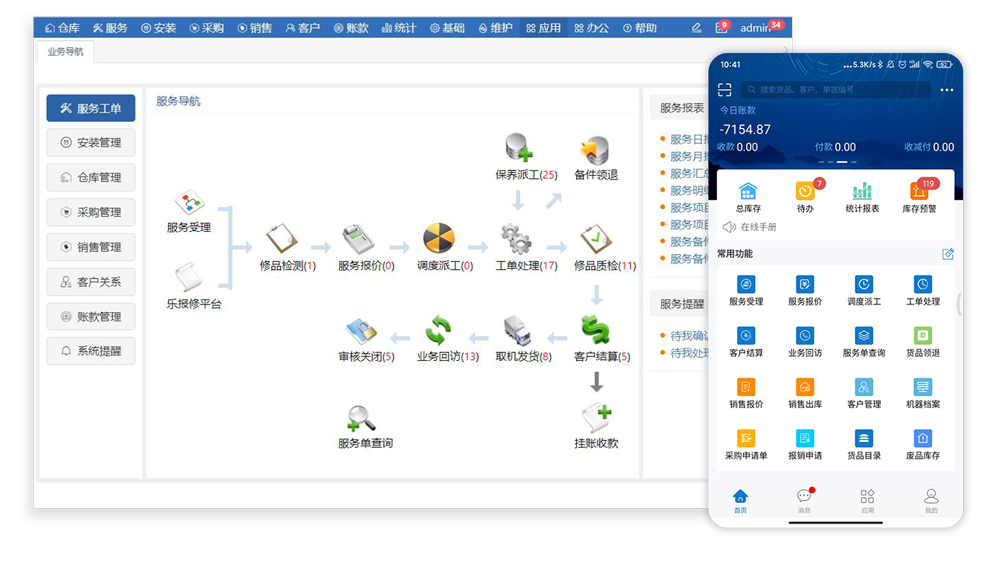985x562 pixels.
Task: Open 调度派工 in the service flow
Action: [x=438, y=240]
